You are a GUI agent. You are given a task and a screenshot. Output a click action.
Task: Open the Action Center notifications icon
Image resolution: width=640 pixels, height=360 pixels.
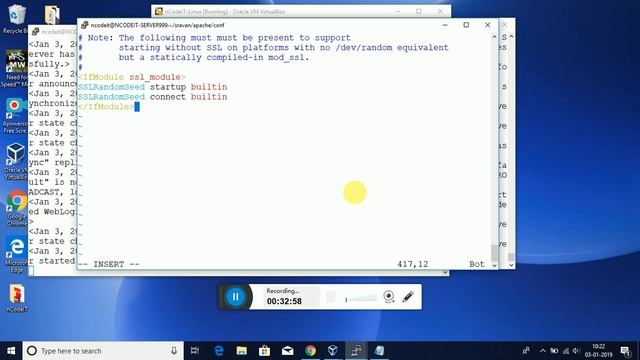pyautogui.click(x=625, y=351)
